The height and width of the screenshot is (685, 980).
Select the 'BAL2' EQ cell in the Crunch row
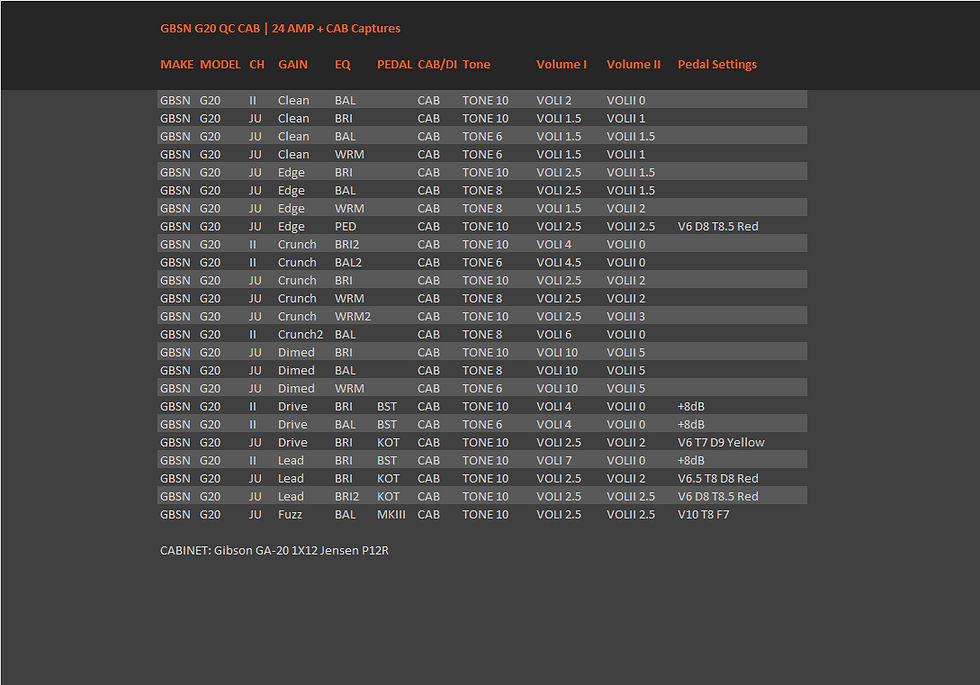(x=348, y=263)
